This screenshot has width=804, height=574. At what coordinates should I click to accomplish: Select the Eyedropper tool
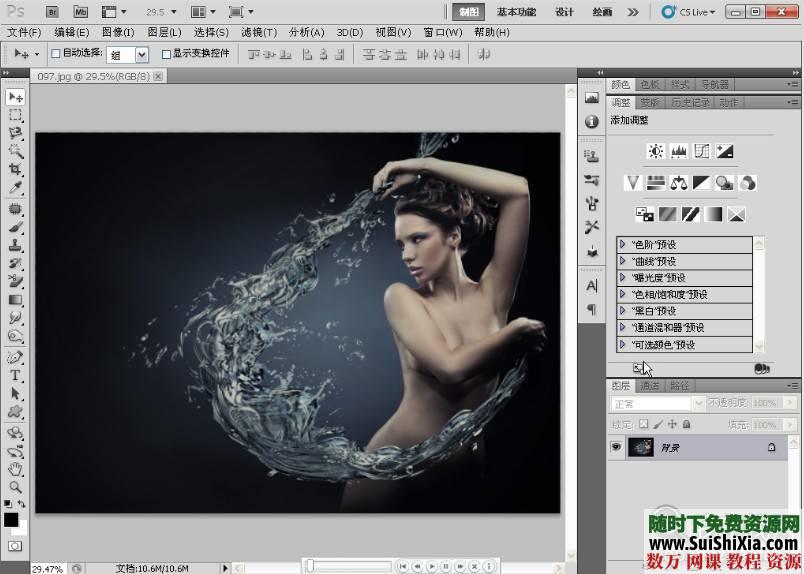(x=15, y=188)
